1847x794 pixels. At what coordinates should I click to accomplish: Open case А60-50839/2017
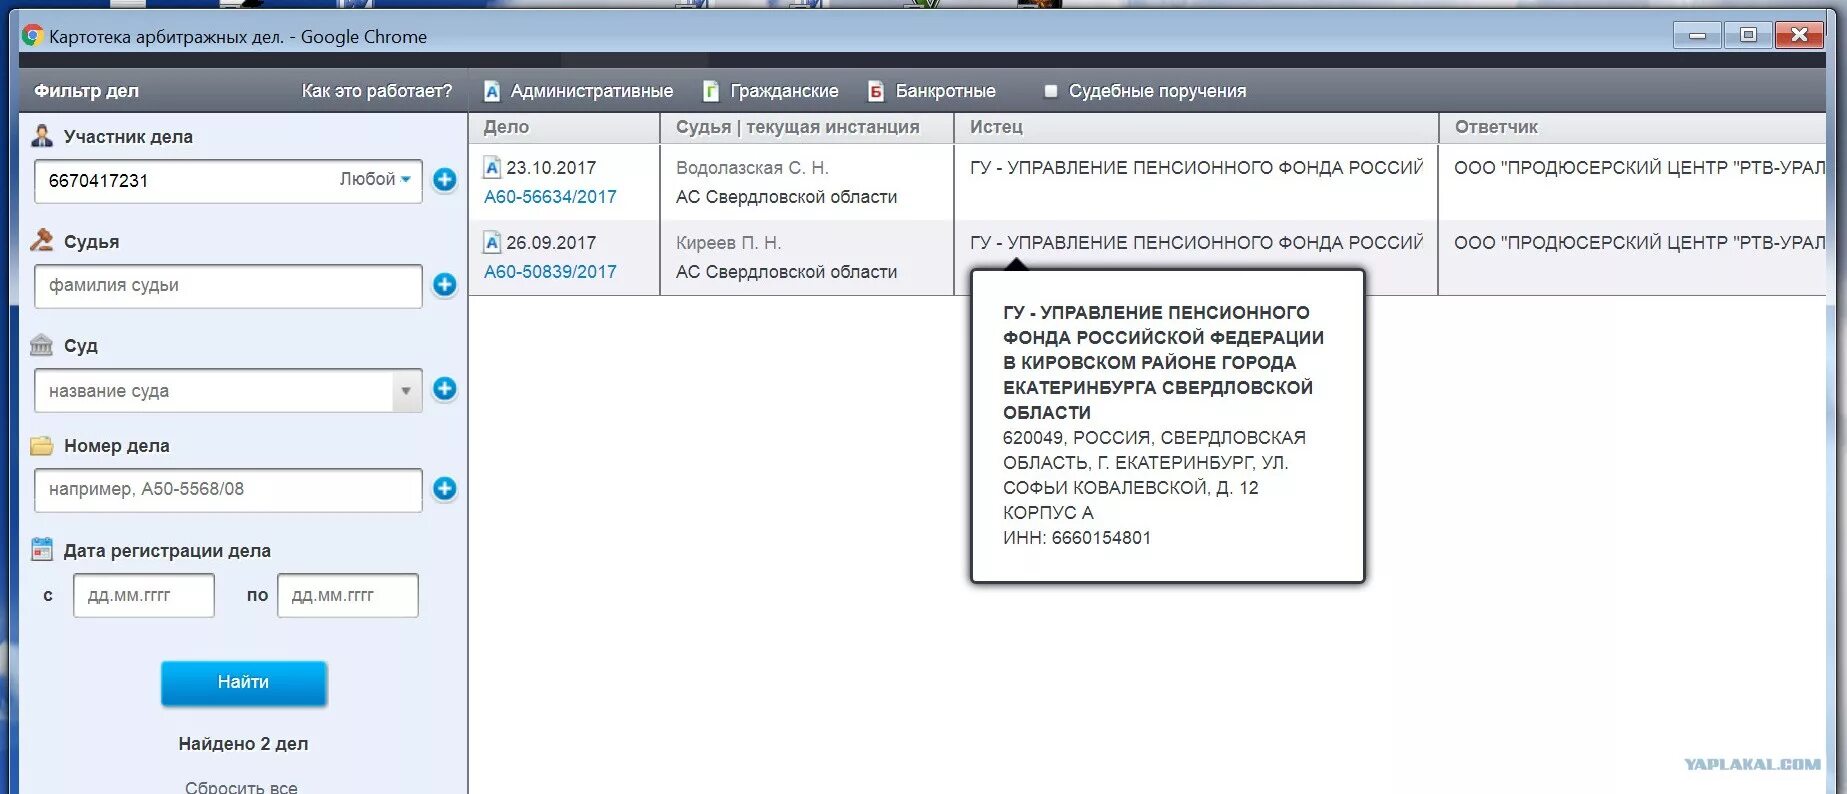pyautogui.click(x=550, y=272)
